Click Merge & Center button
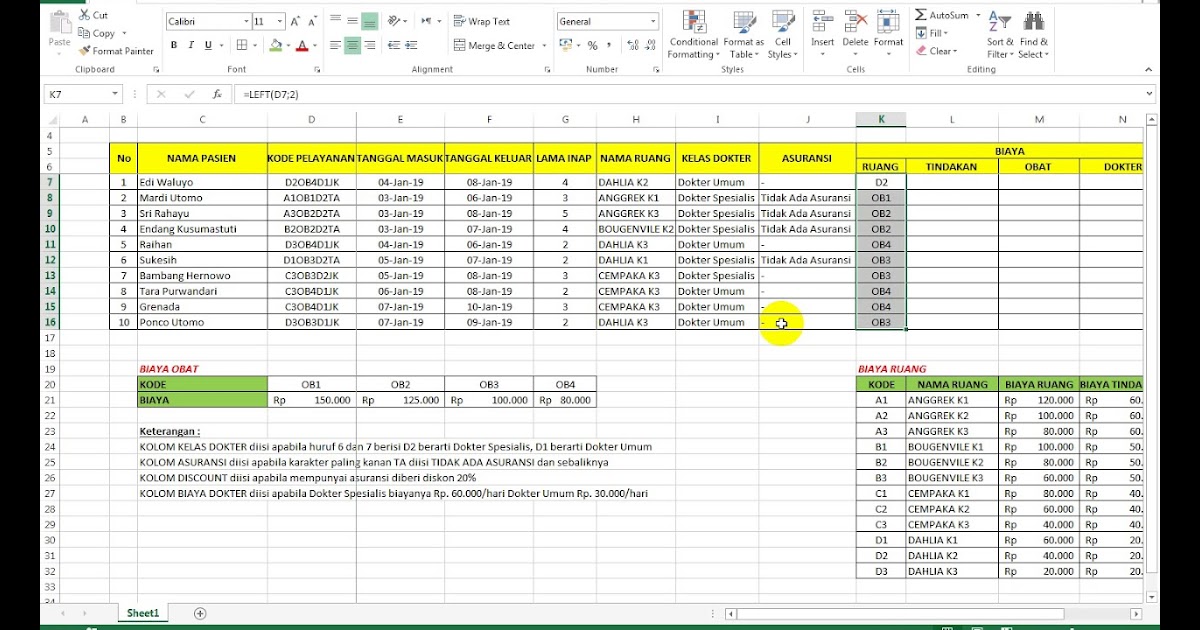The width and height of the screenshot is (1200, 630). point(494,45)
